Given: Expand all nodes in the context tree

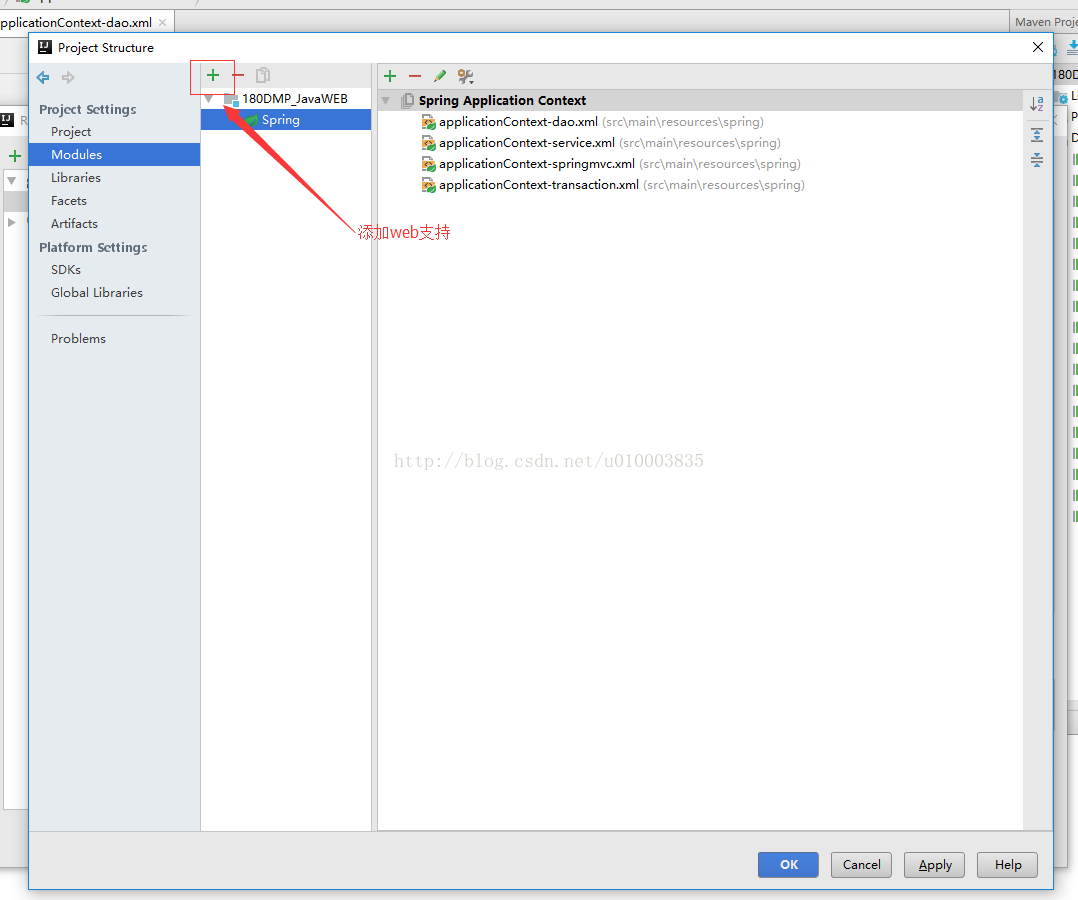Looking at the screenshot, I should (x=1037, y=135).
